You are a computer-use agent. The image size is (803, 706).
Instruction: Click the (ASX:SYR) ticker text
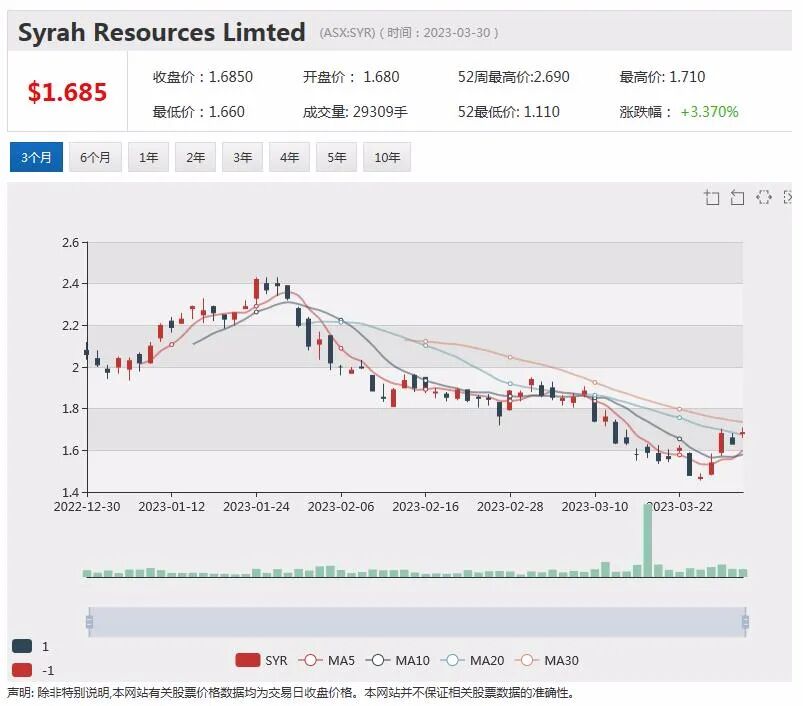pos(348,33)
